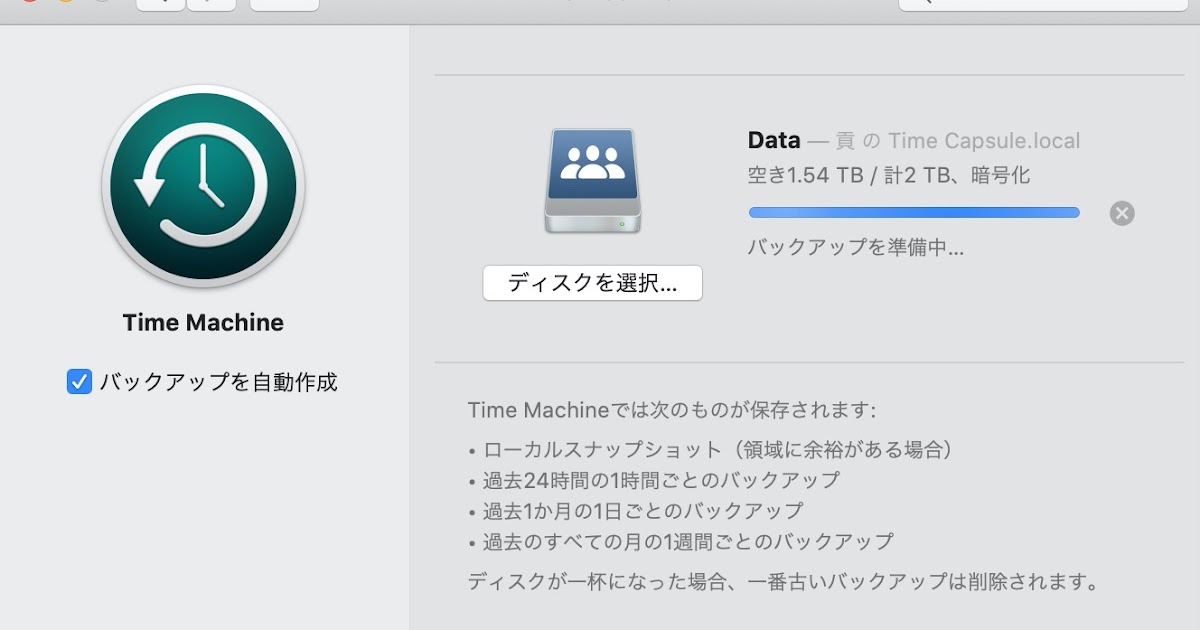Click "過去24時間の1時間ごとのバックアップ" line
The width and height of the screenshot is (1200, 630).
(x=654, y=480)
